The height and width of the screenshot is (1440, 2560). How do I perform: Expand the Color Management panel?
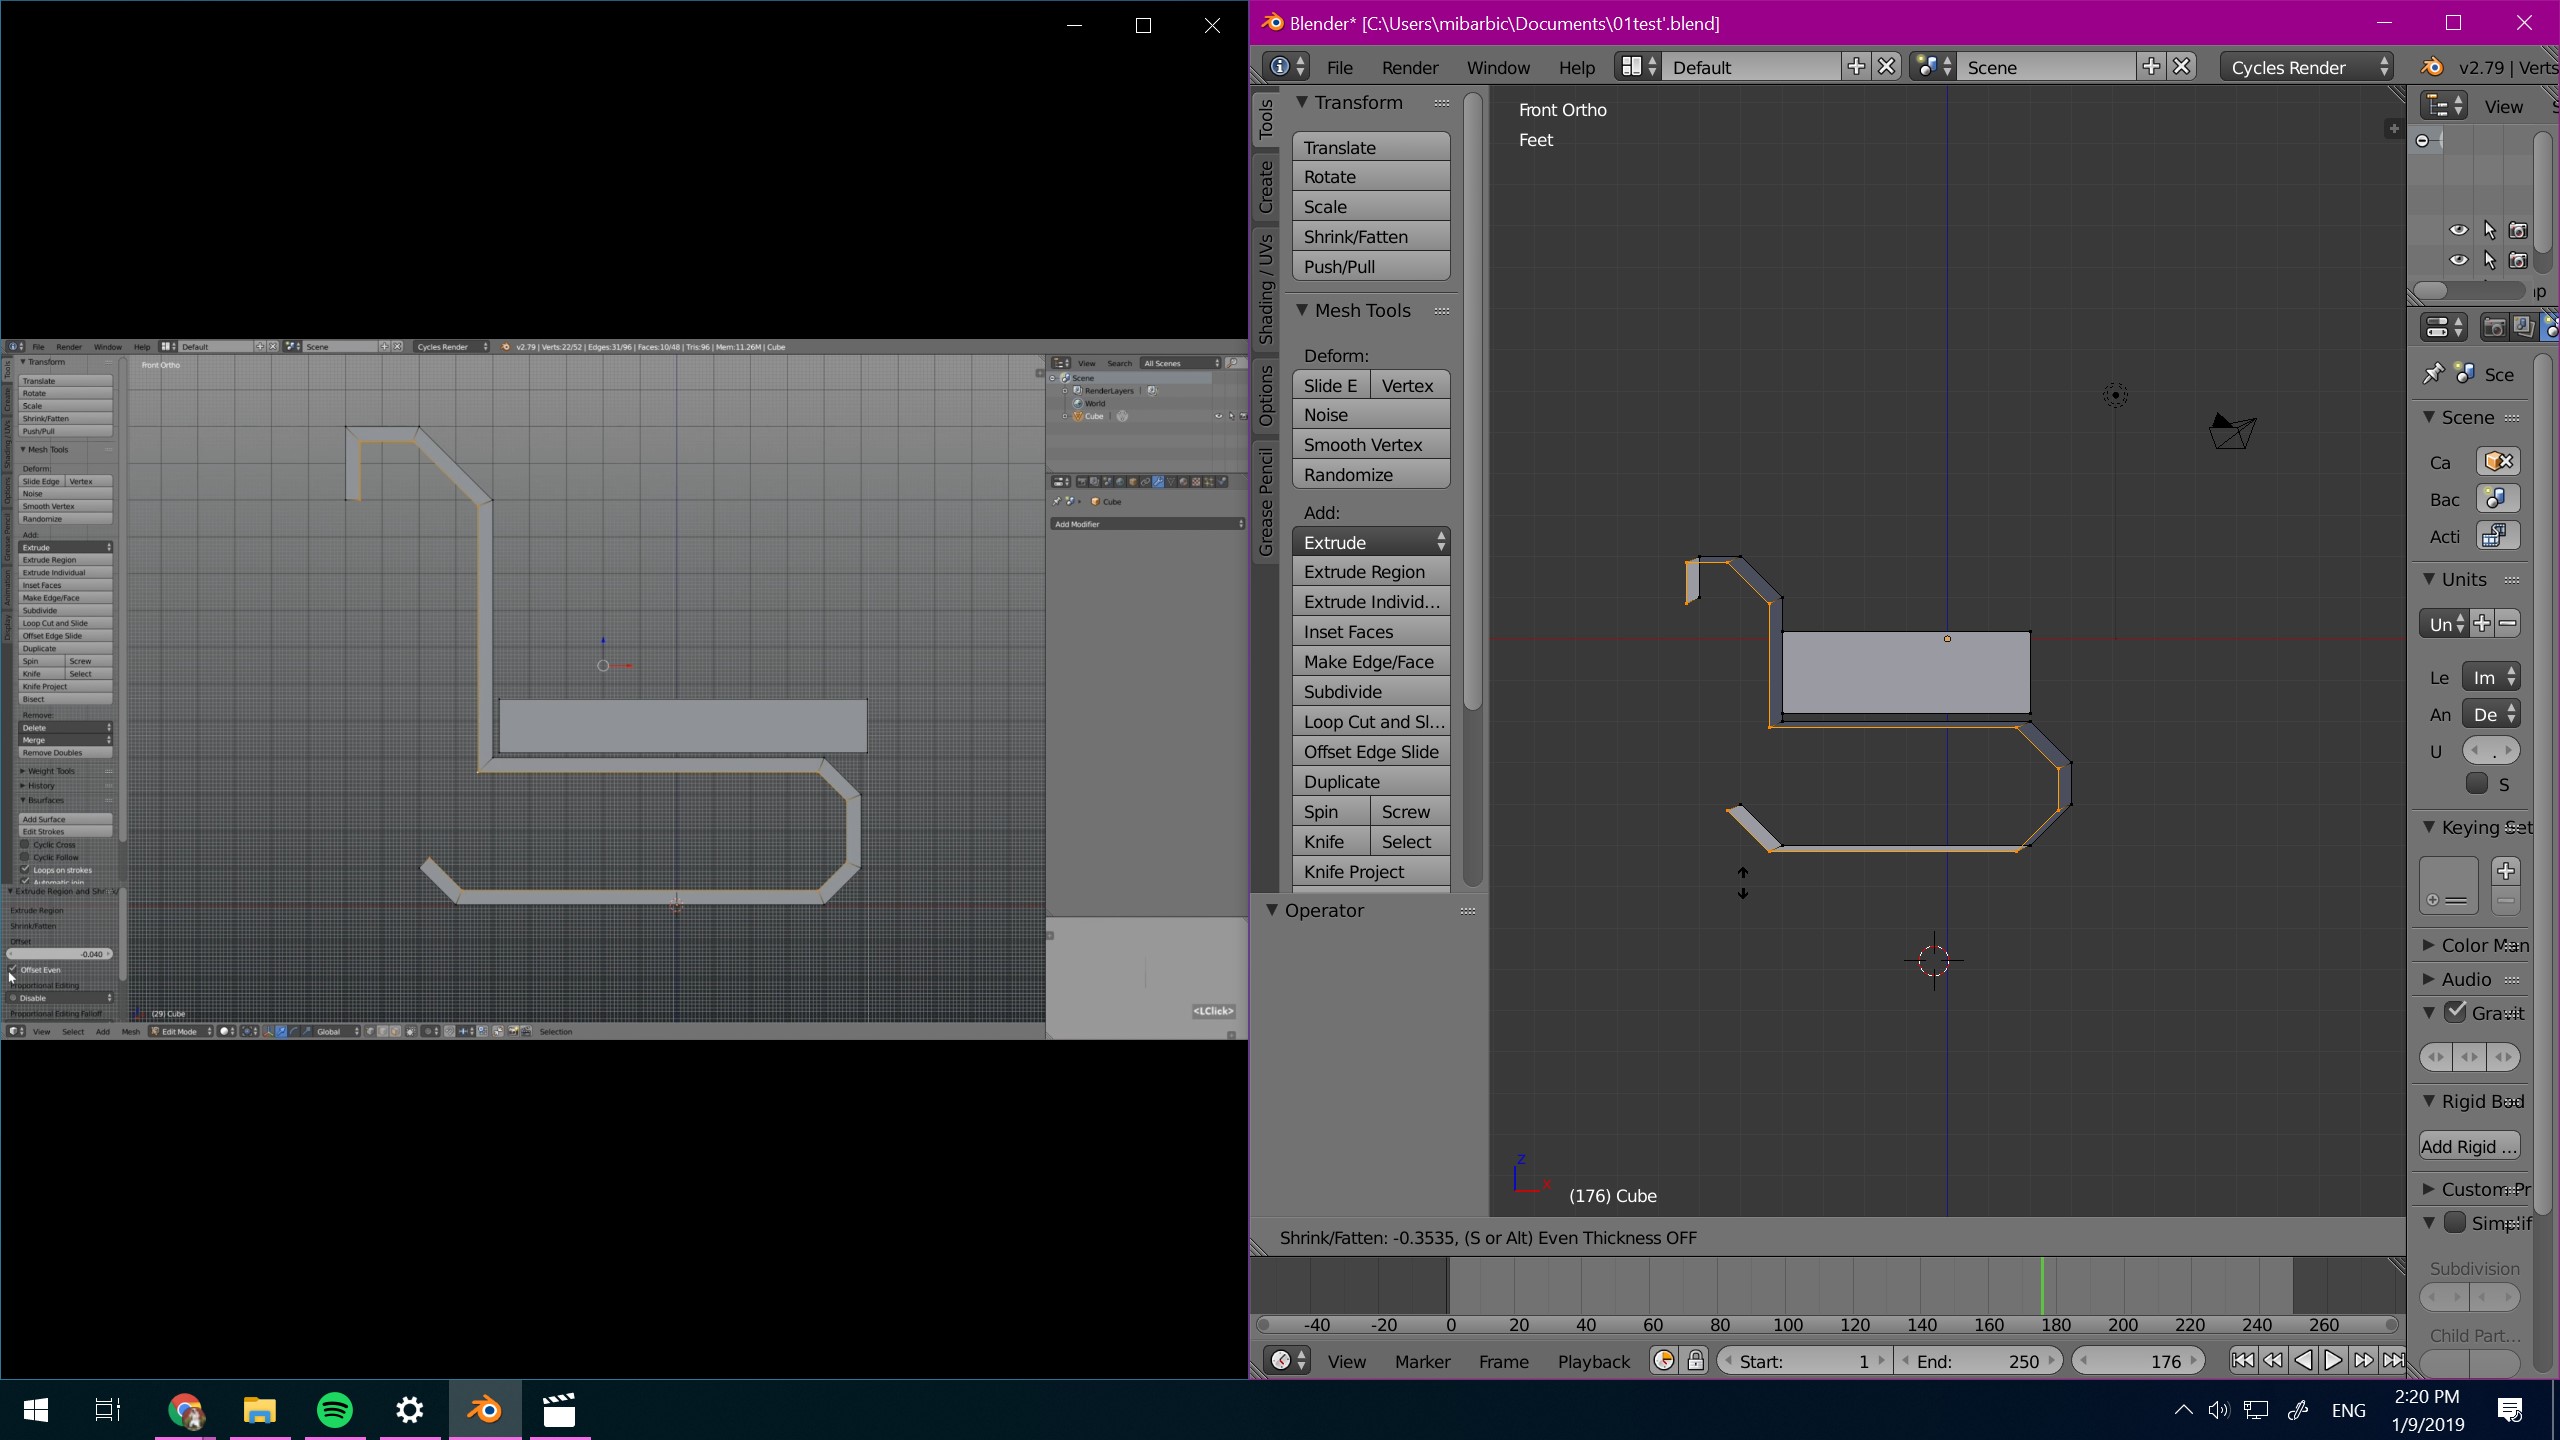point(2432,944)
